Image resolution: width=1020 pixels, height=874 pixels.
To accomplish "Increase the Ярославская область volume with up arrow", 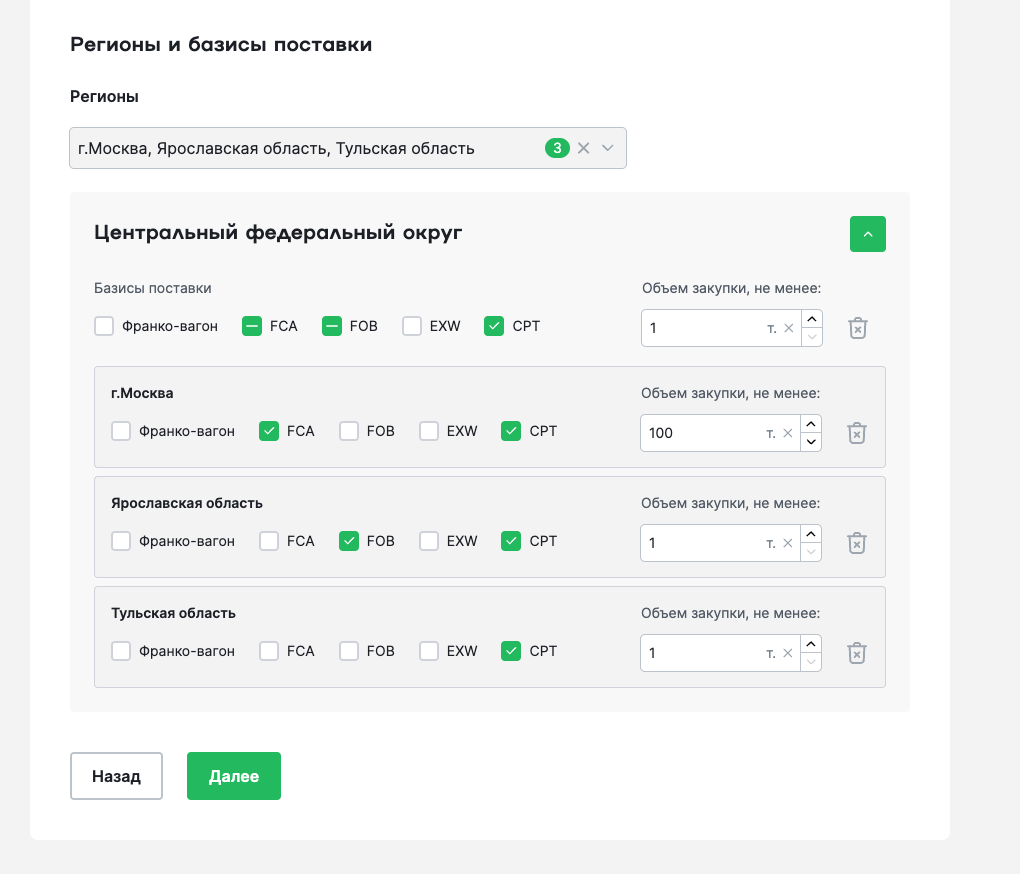I will coord(811,534).
